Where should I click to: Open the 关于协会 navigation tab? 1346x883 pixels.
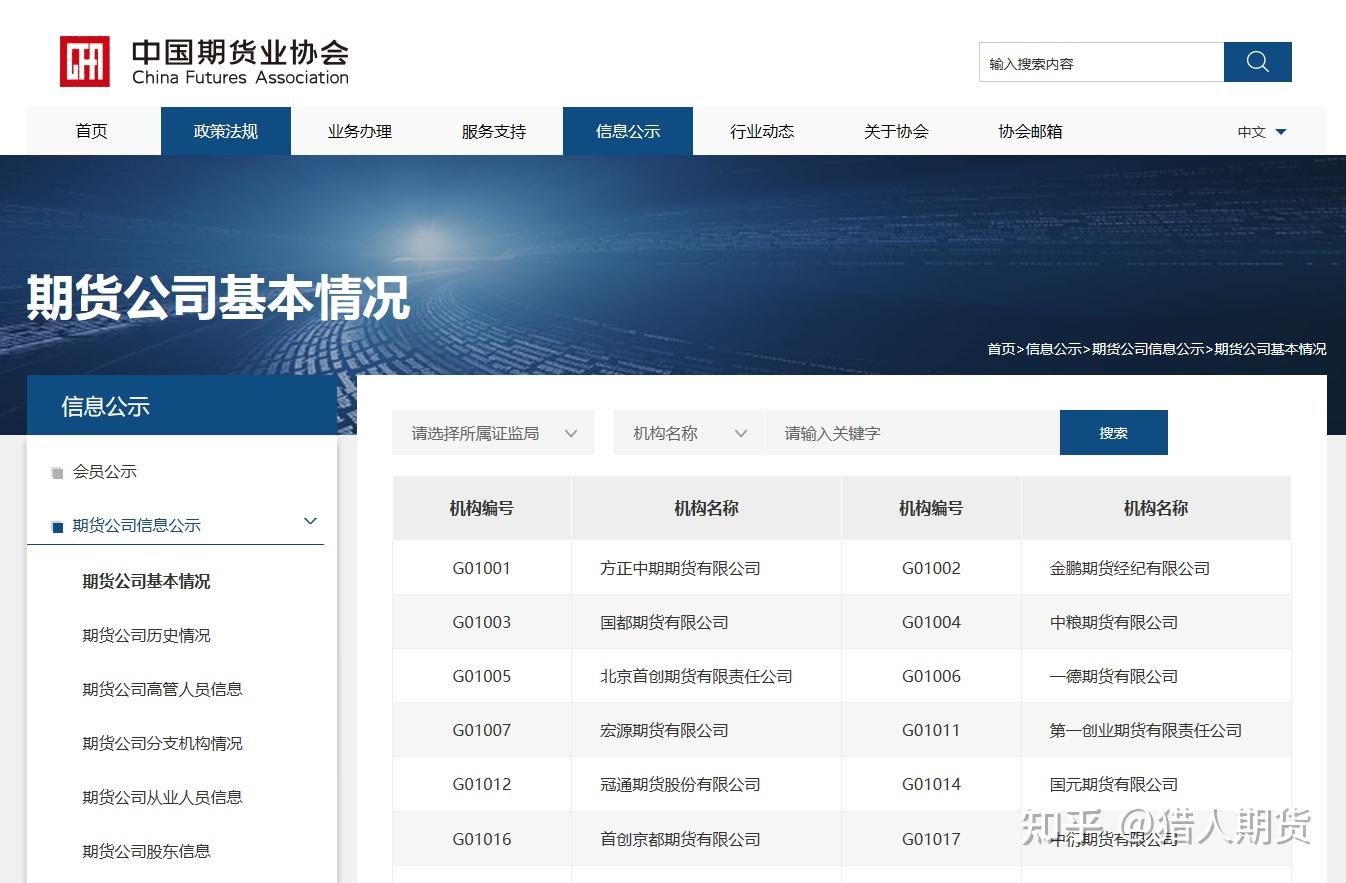(896, 131)
